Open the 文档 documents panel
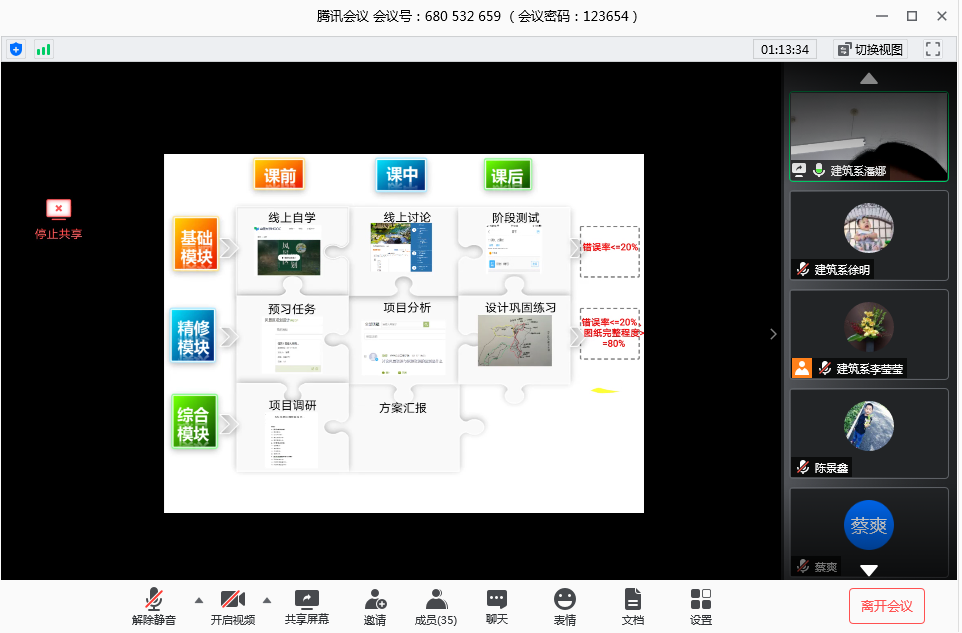This screenshot has height=633, width=962. (x=633, y=606)
